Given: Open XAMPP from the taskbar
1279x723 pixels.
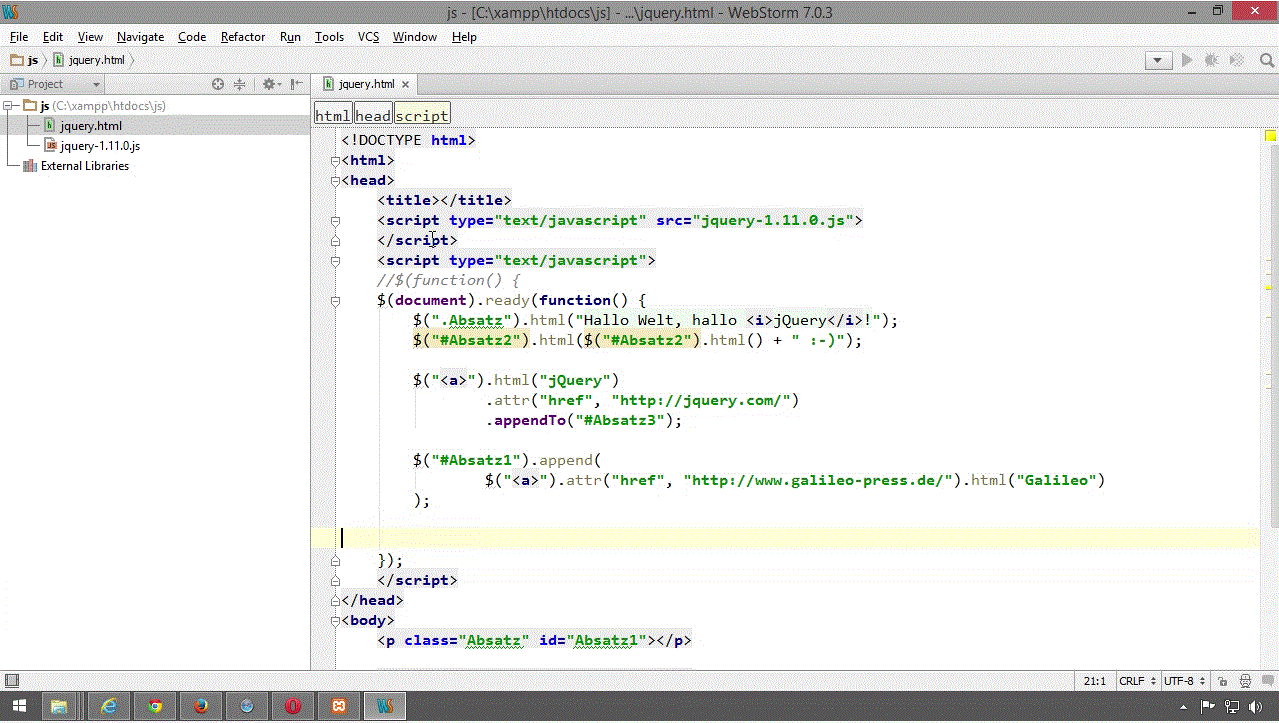Looking at the screenshot, I should pos(339,707).
